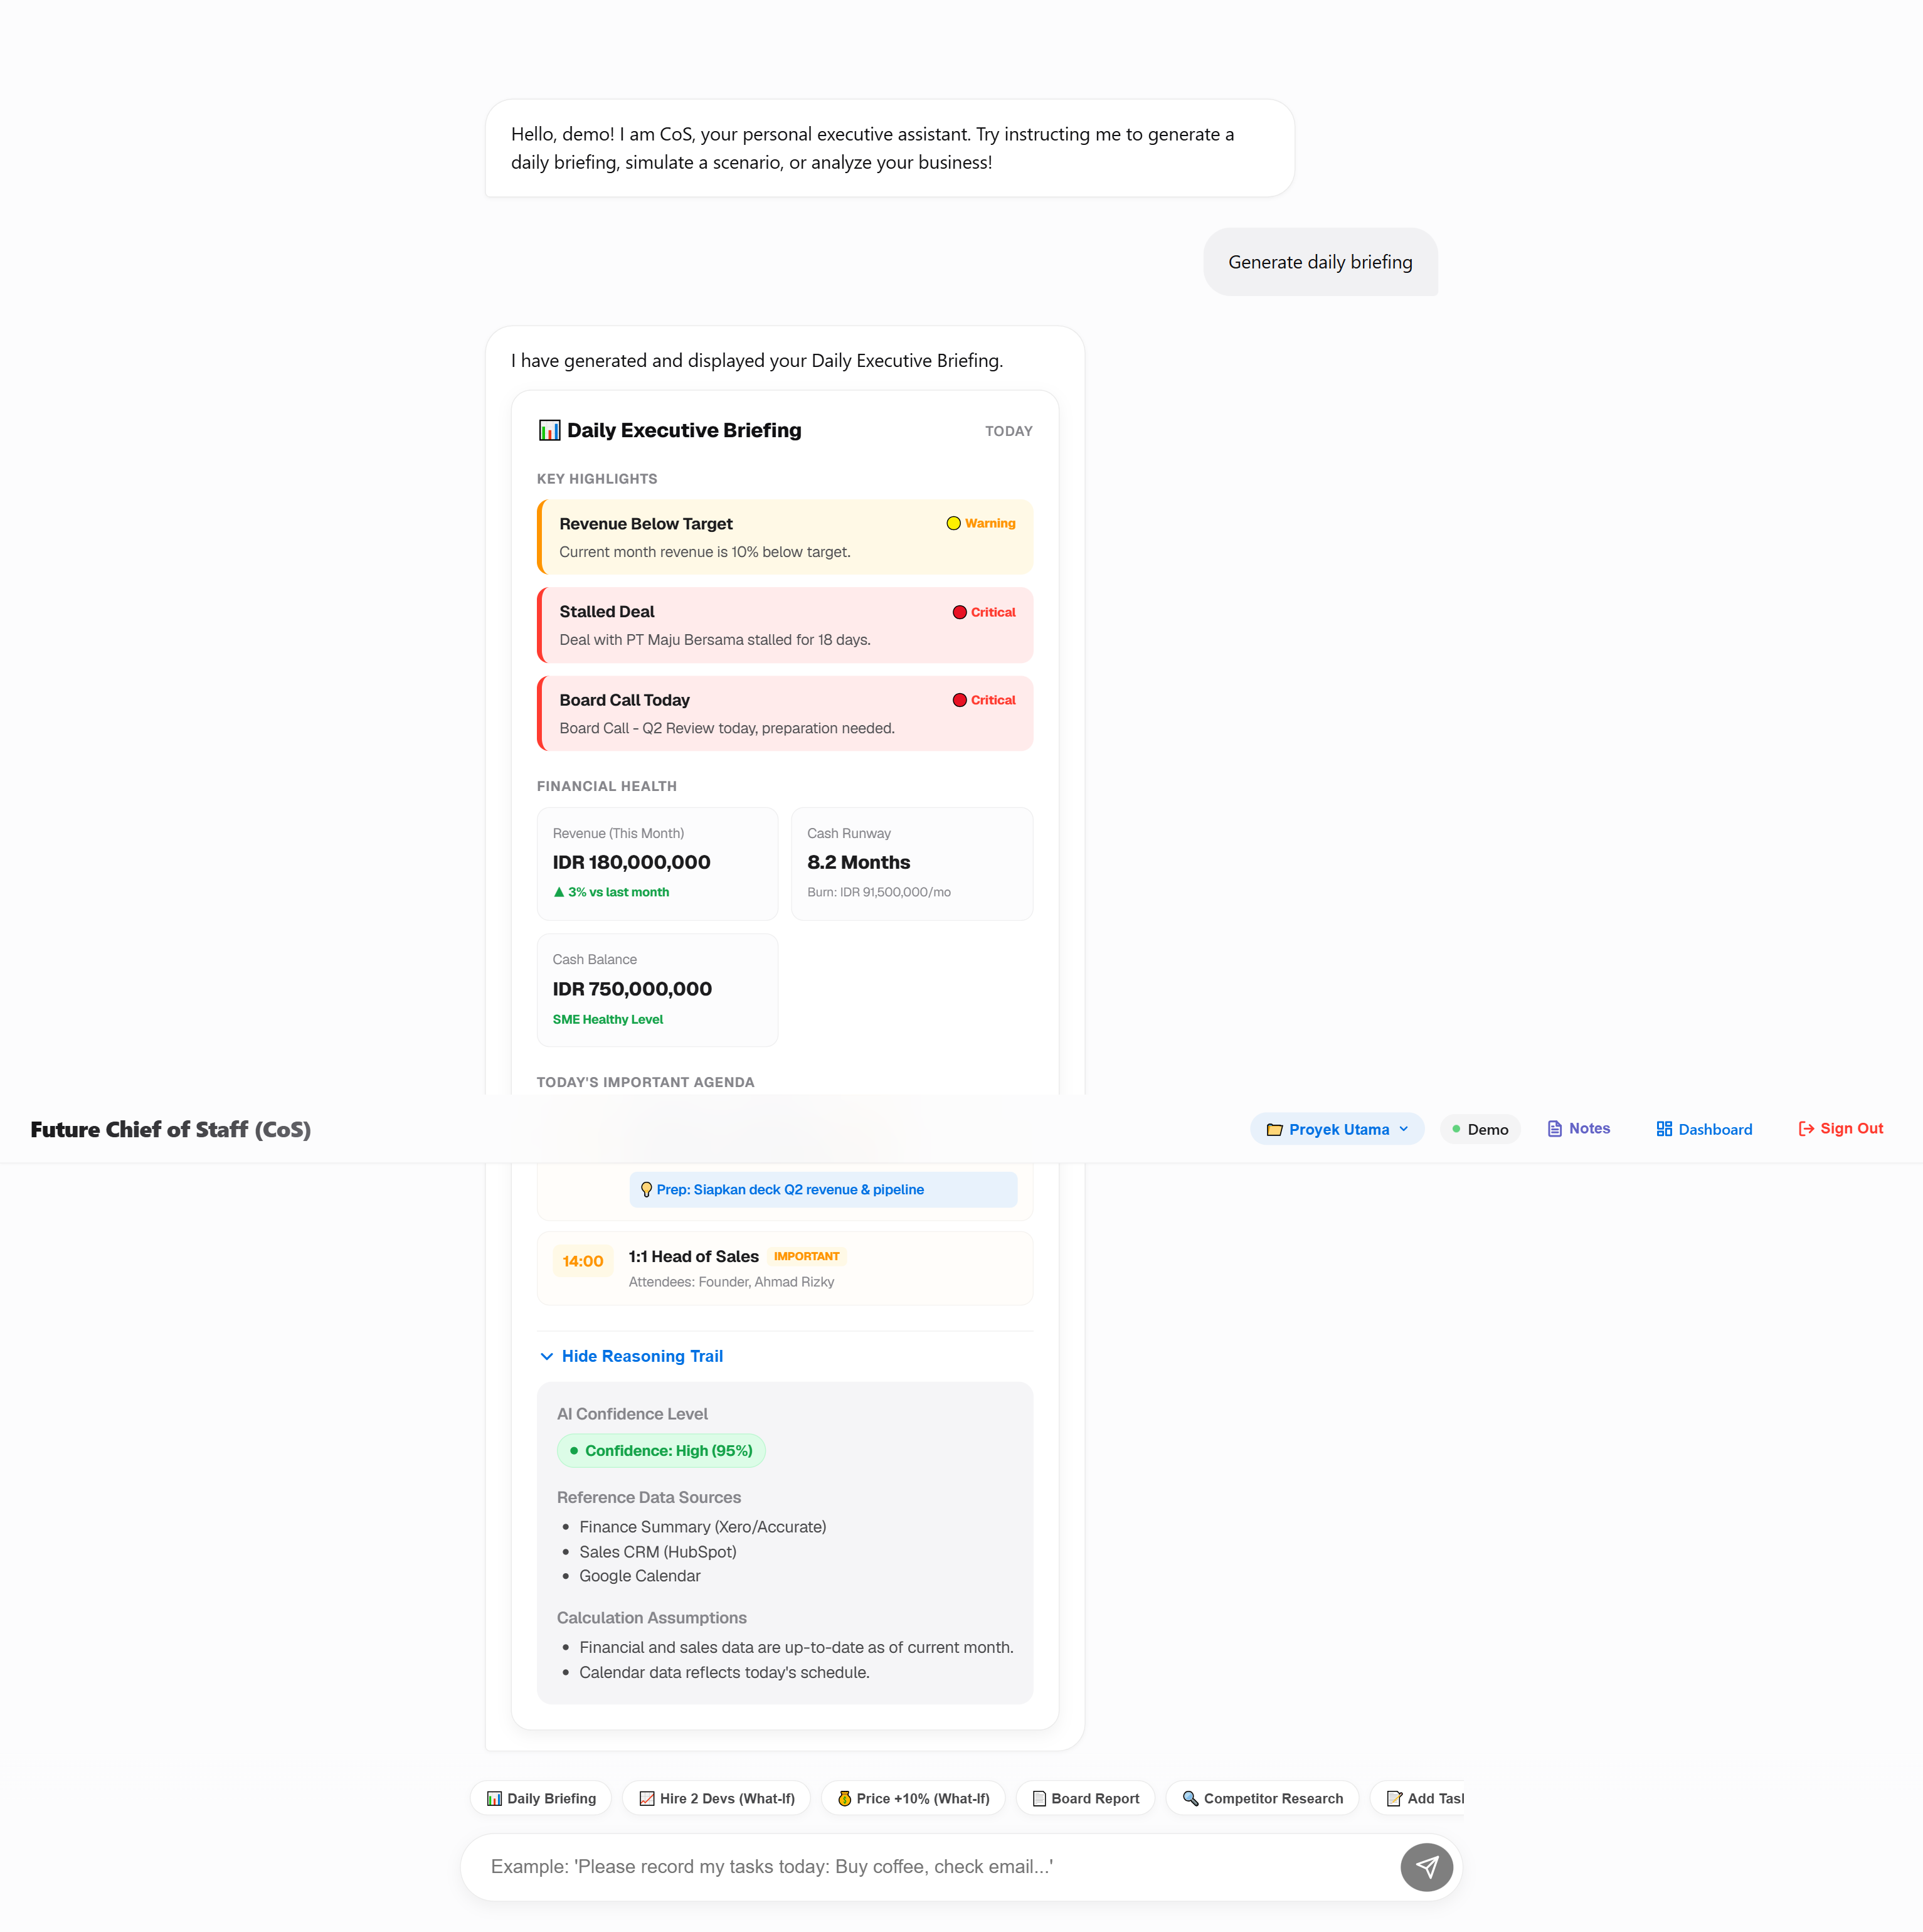Click the lightbulb icon in Prep note
Image resolution: width=1923 pixels, height=1932 pixels.
pyautogui.click(x=646, y=1189)
